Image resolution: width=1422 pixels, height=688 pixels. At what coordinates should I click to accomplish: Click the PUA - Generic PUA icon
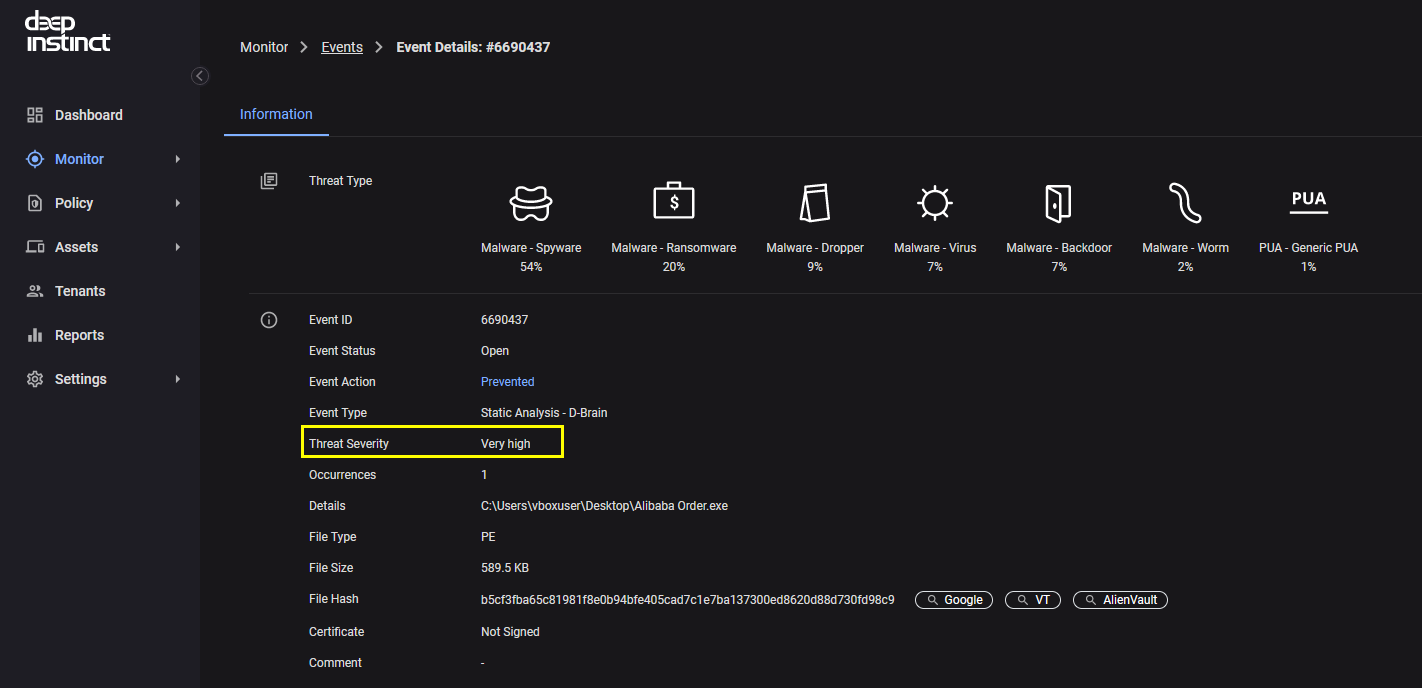[1308, 201]
